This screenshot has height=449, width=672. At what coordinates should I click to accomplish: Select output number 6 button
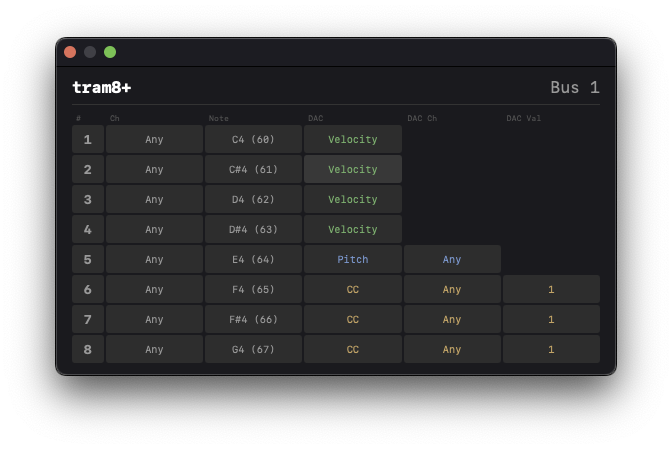pyautogui.click(x=88, y=289)
